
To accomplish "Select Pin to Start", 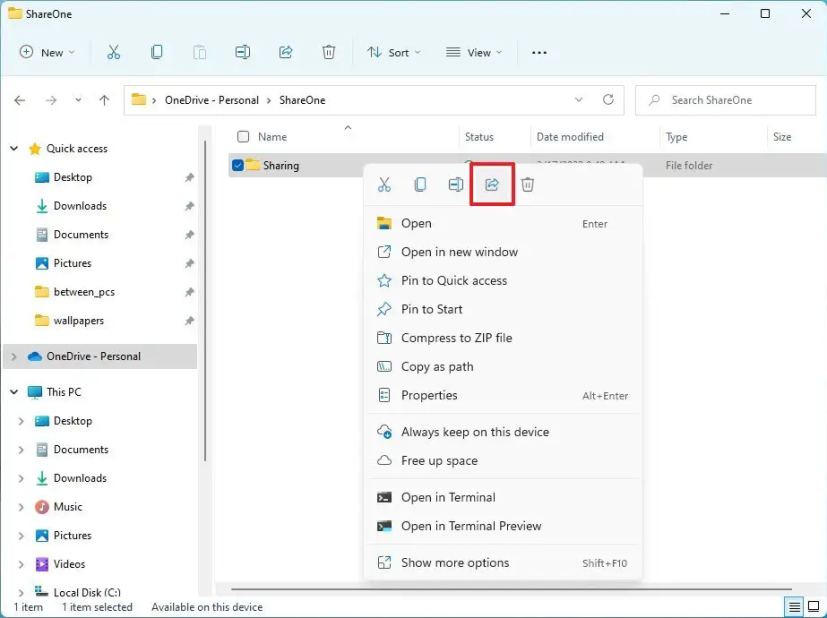I will click(503, 309).
